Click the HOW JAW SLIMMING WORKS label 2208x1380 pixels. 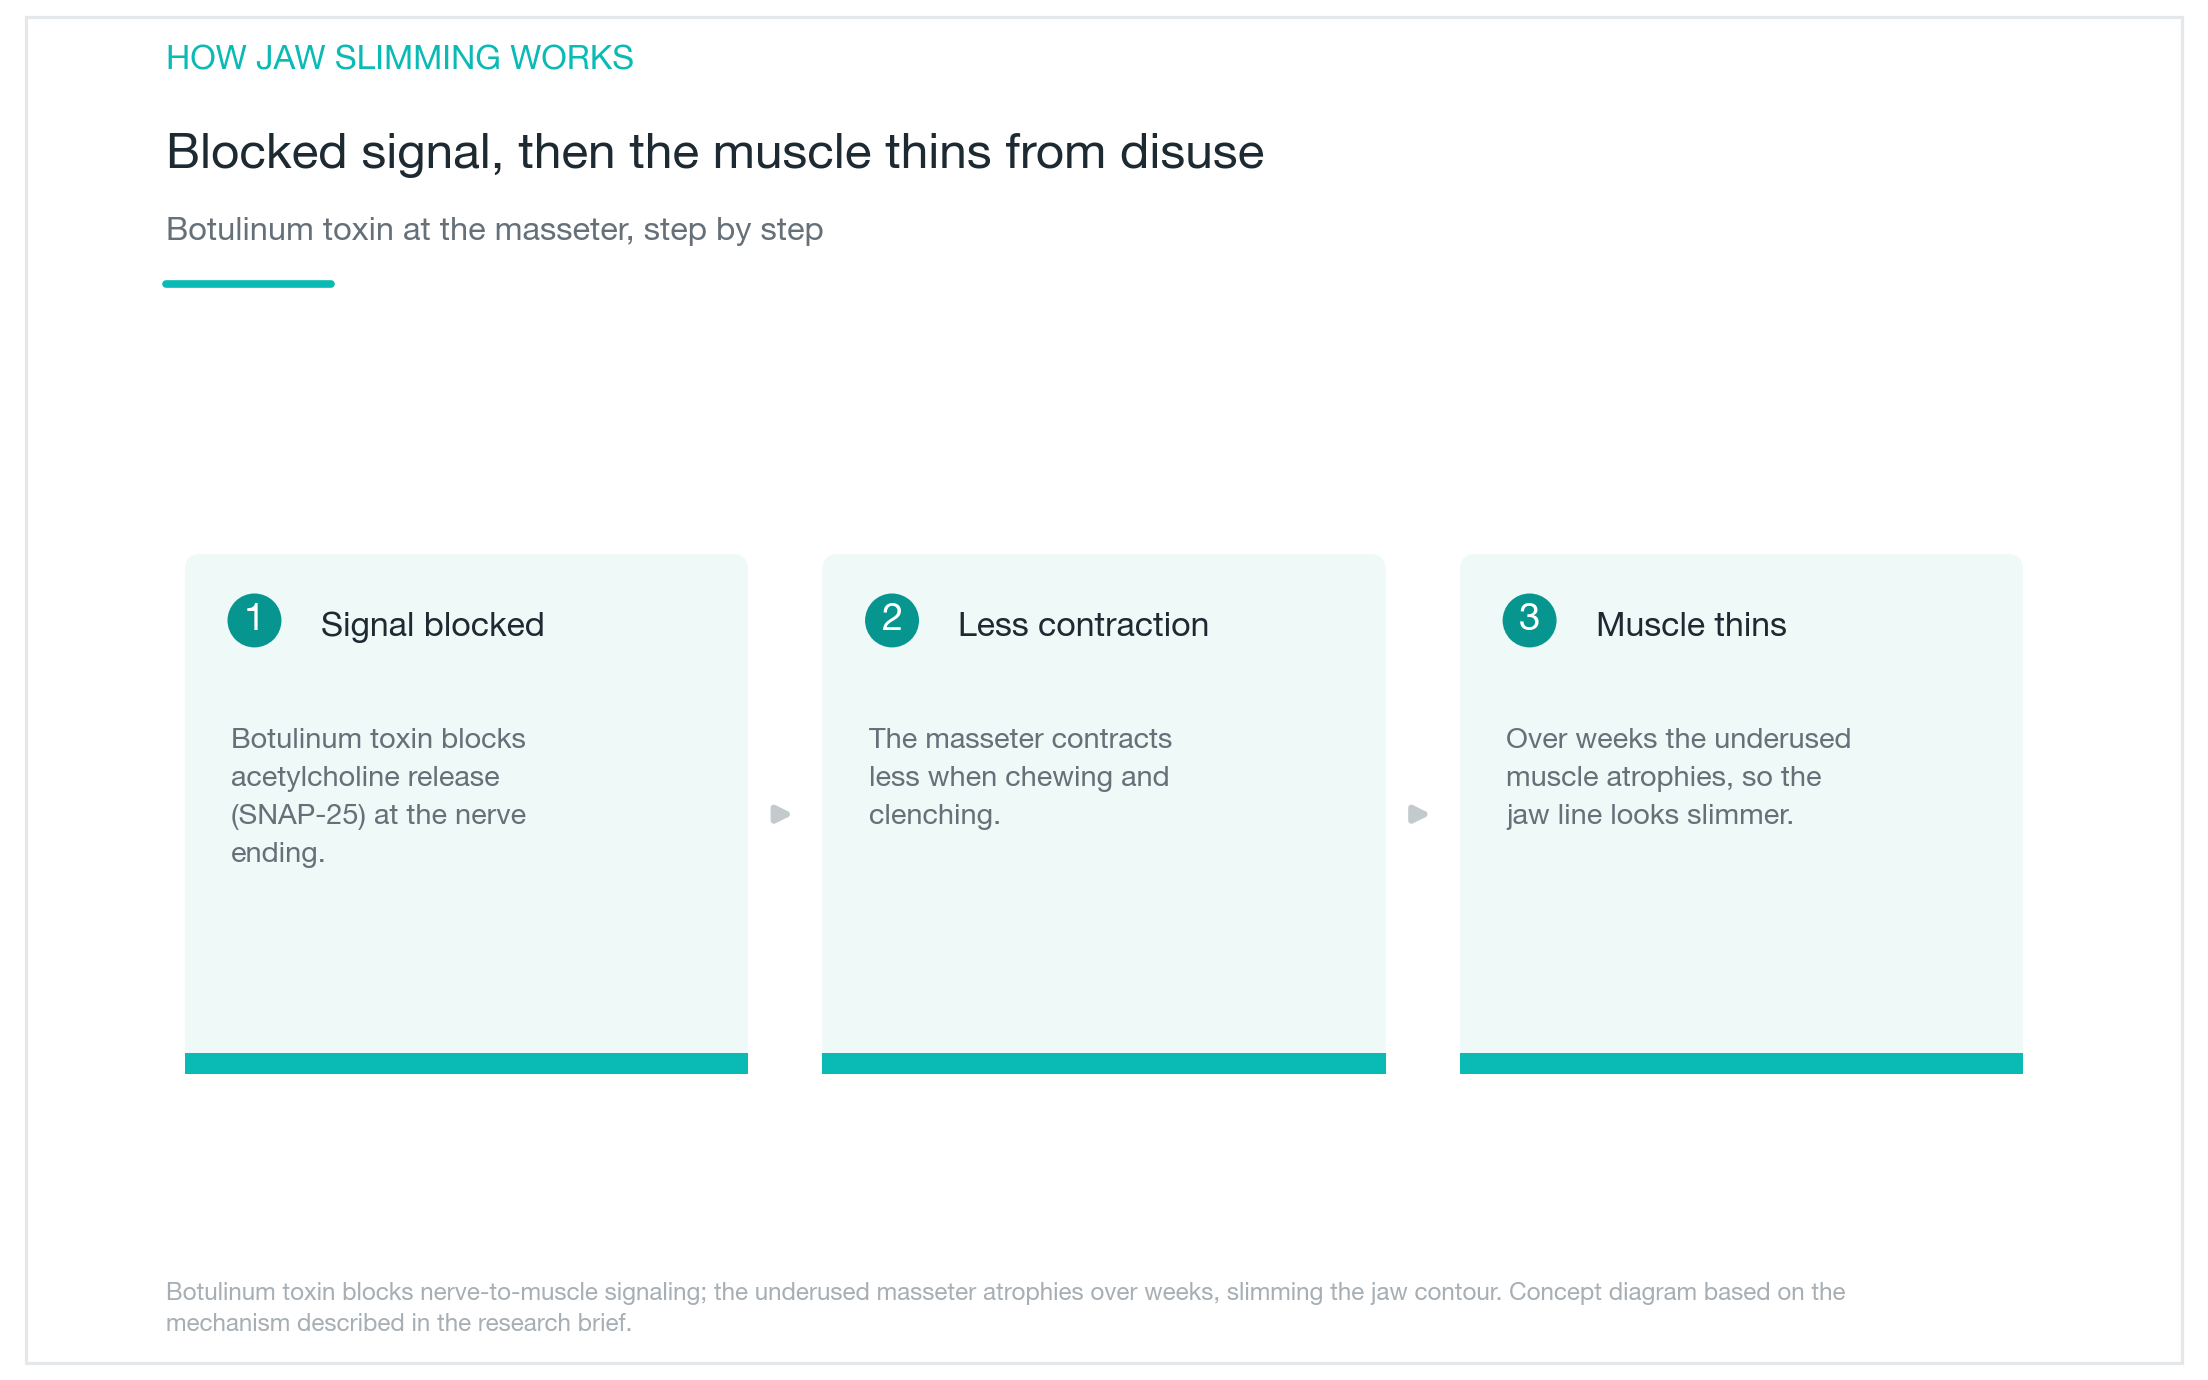(400, 58)
